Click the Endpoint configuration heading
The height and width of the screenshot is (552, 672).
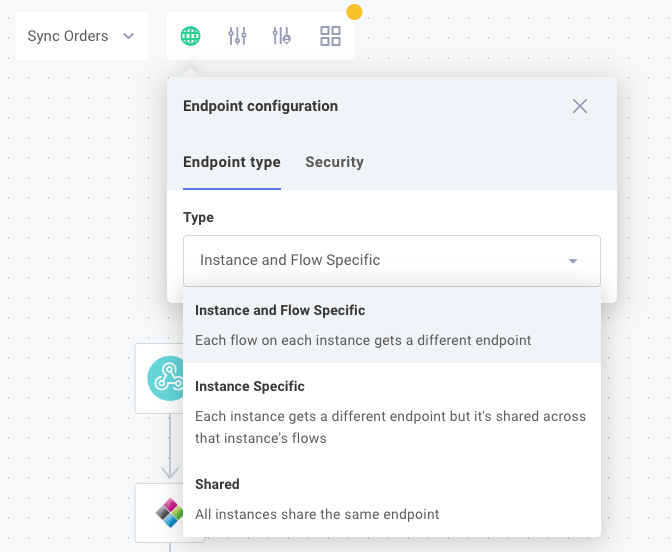[261, 106]
